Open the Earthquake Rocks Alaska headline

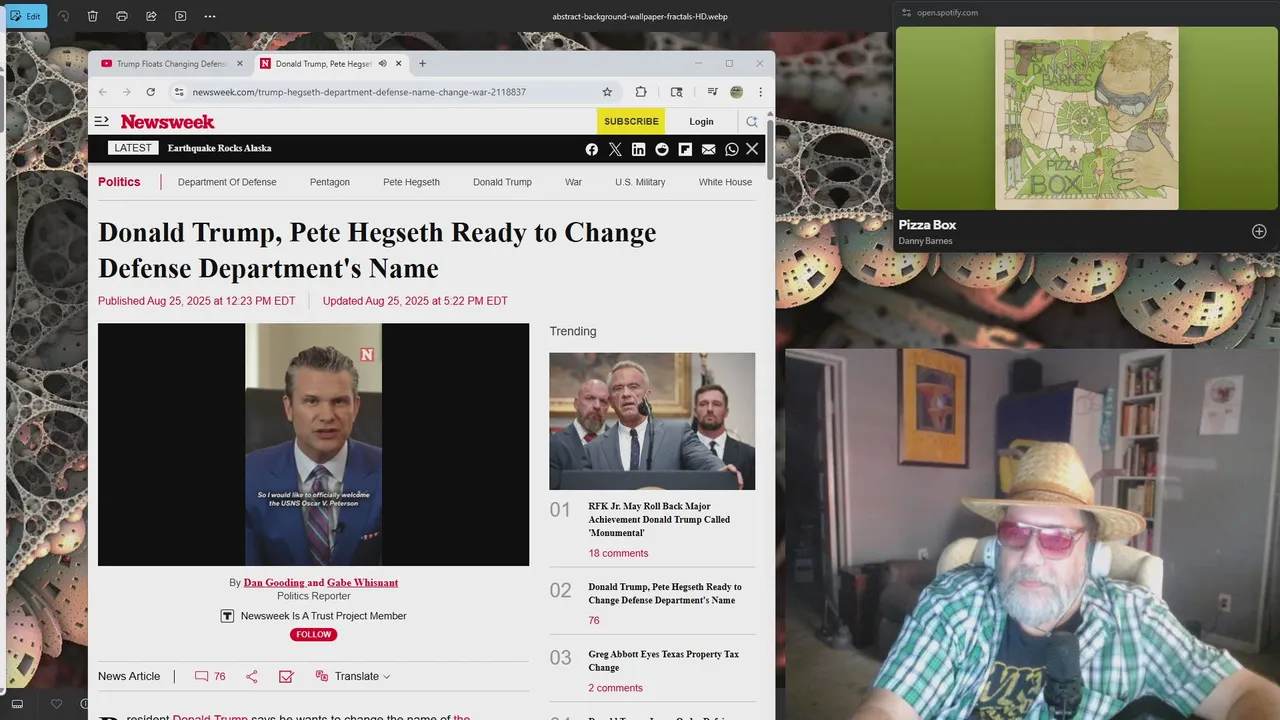pos(219,148)
